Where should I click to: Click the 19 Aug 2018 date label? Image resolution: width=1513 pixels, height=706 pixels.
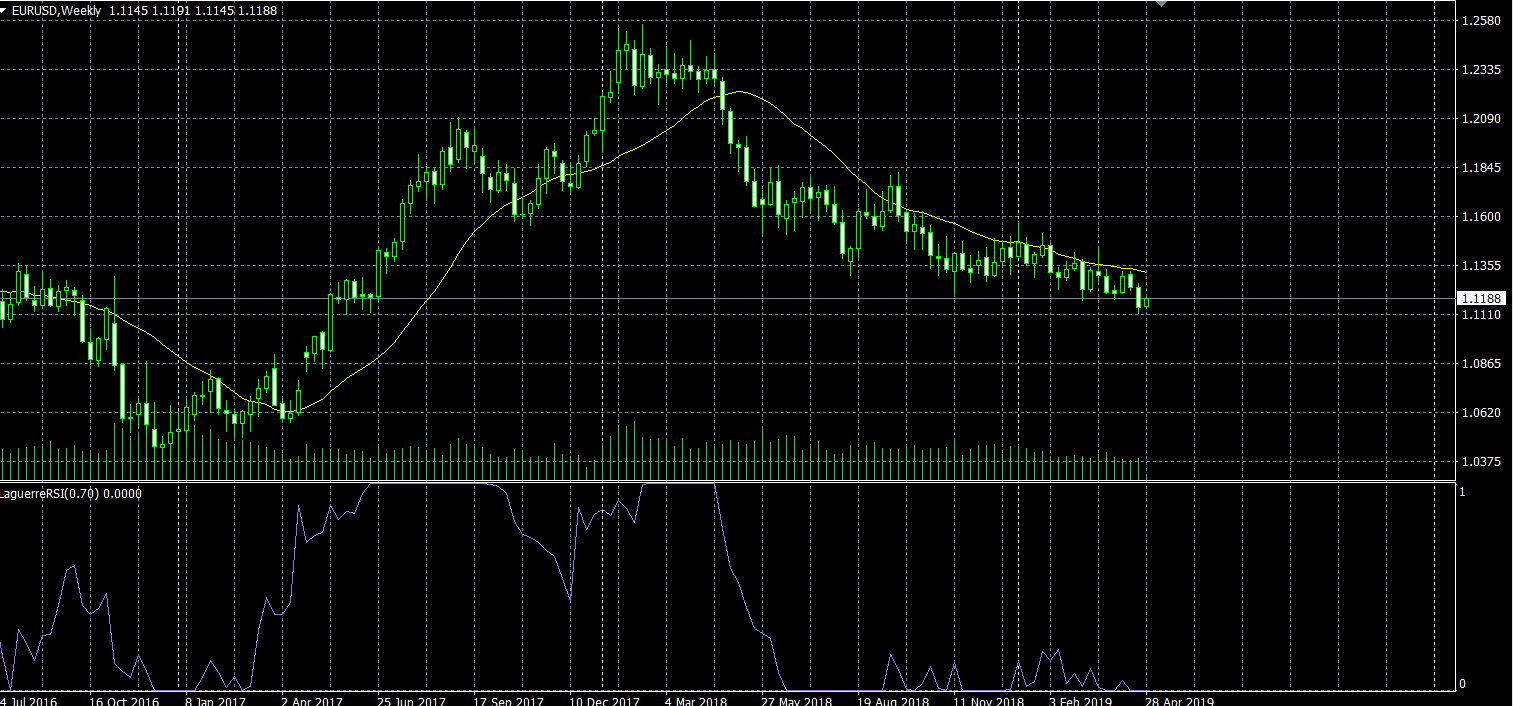click(x=894, y=701)
